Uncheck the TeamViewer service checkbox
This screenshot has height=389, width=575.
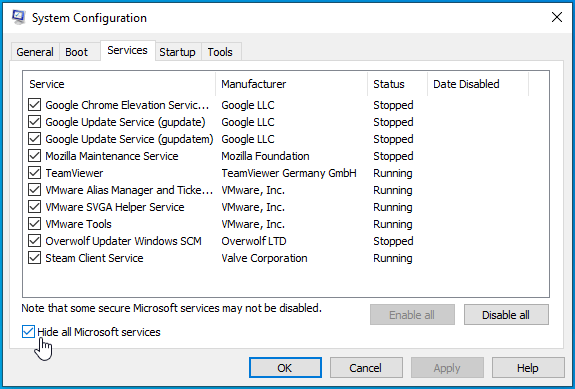[x=34, y=173]
